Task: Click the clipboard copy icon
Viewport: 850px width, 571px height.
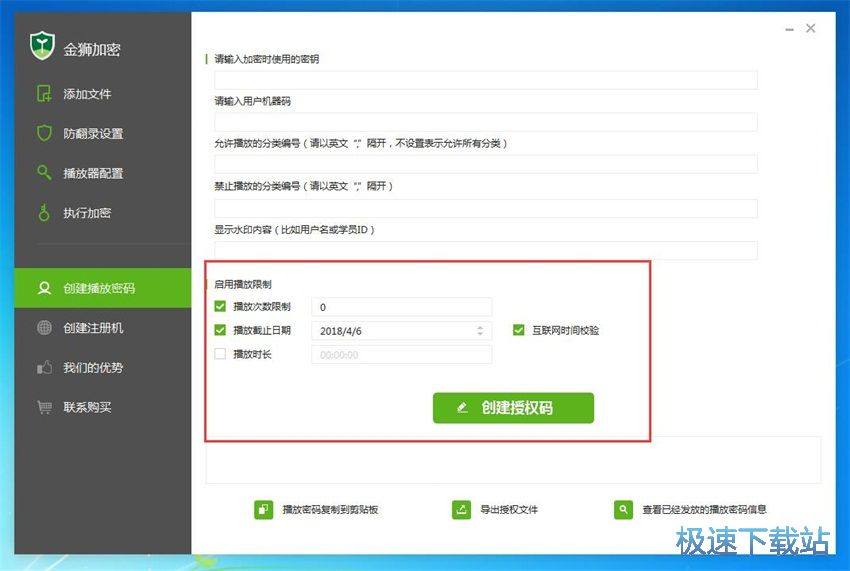Action: (263, 509)
